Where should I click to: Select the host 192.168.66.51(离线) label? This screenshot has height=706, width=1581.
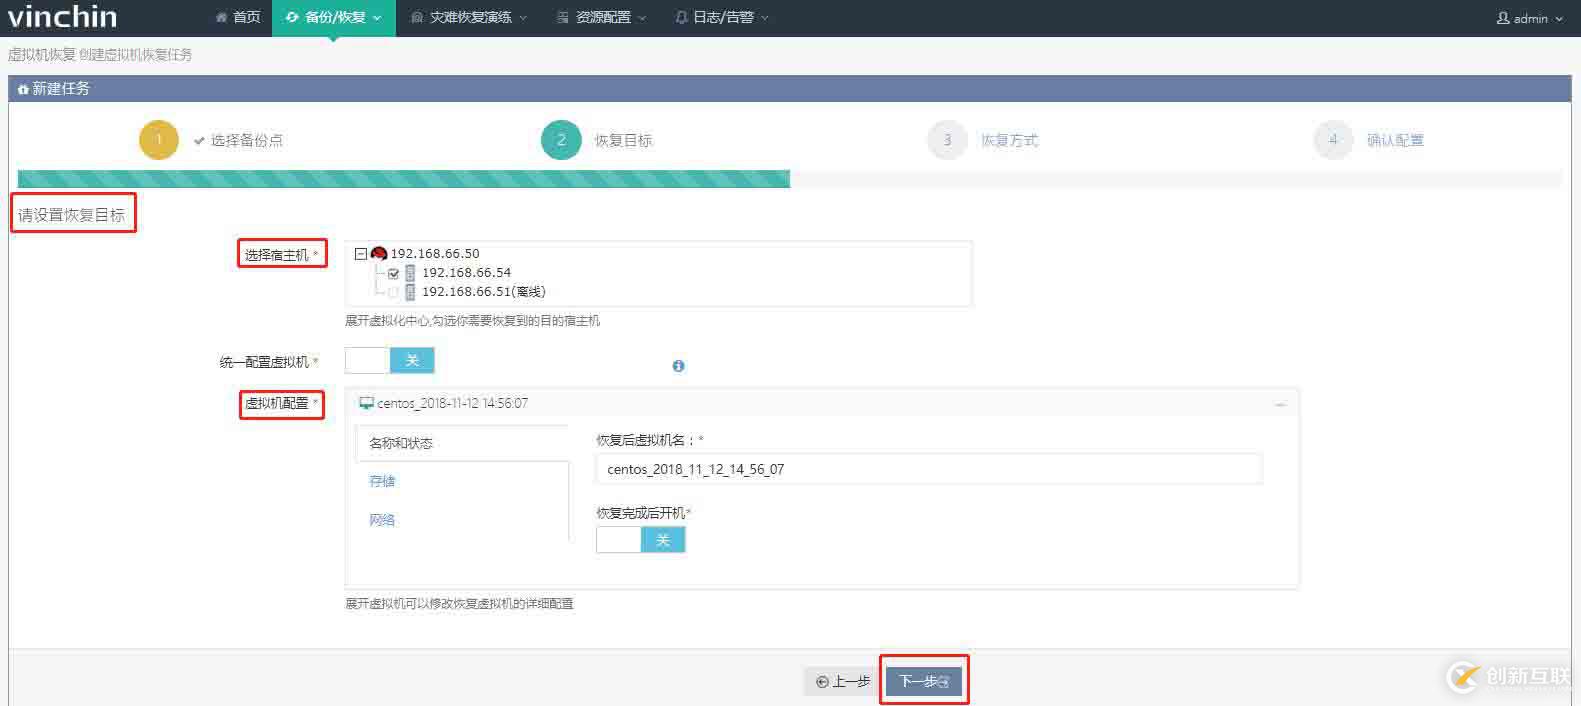(484, 292)
